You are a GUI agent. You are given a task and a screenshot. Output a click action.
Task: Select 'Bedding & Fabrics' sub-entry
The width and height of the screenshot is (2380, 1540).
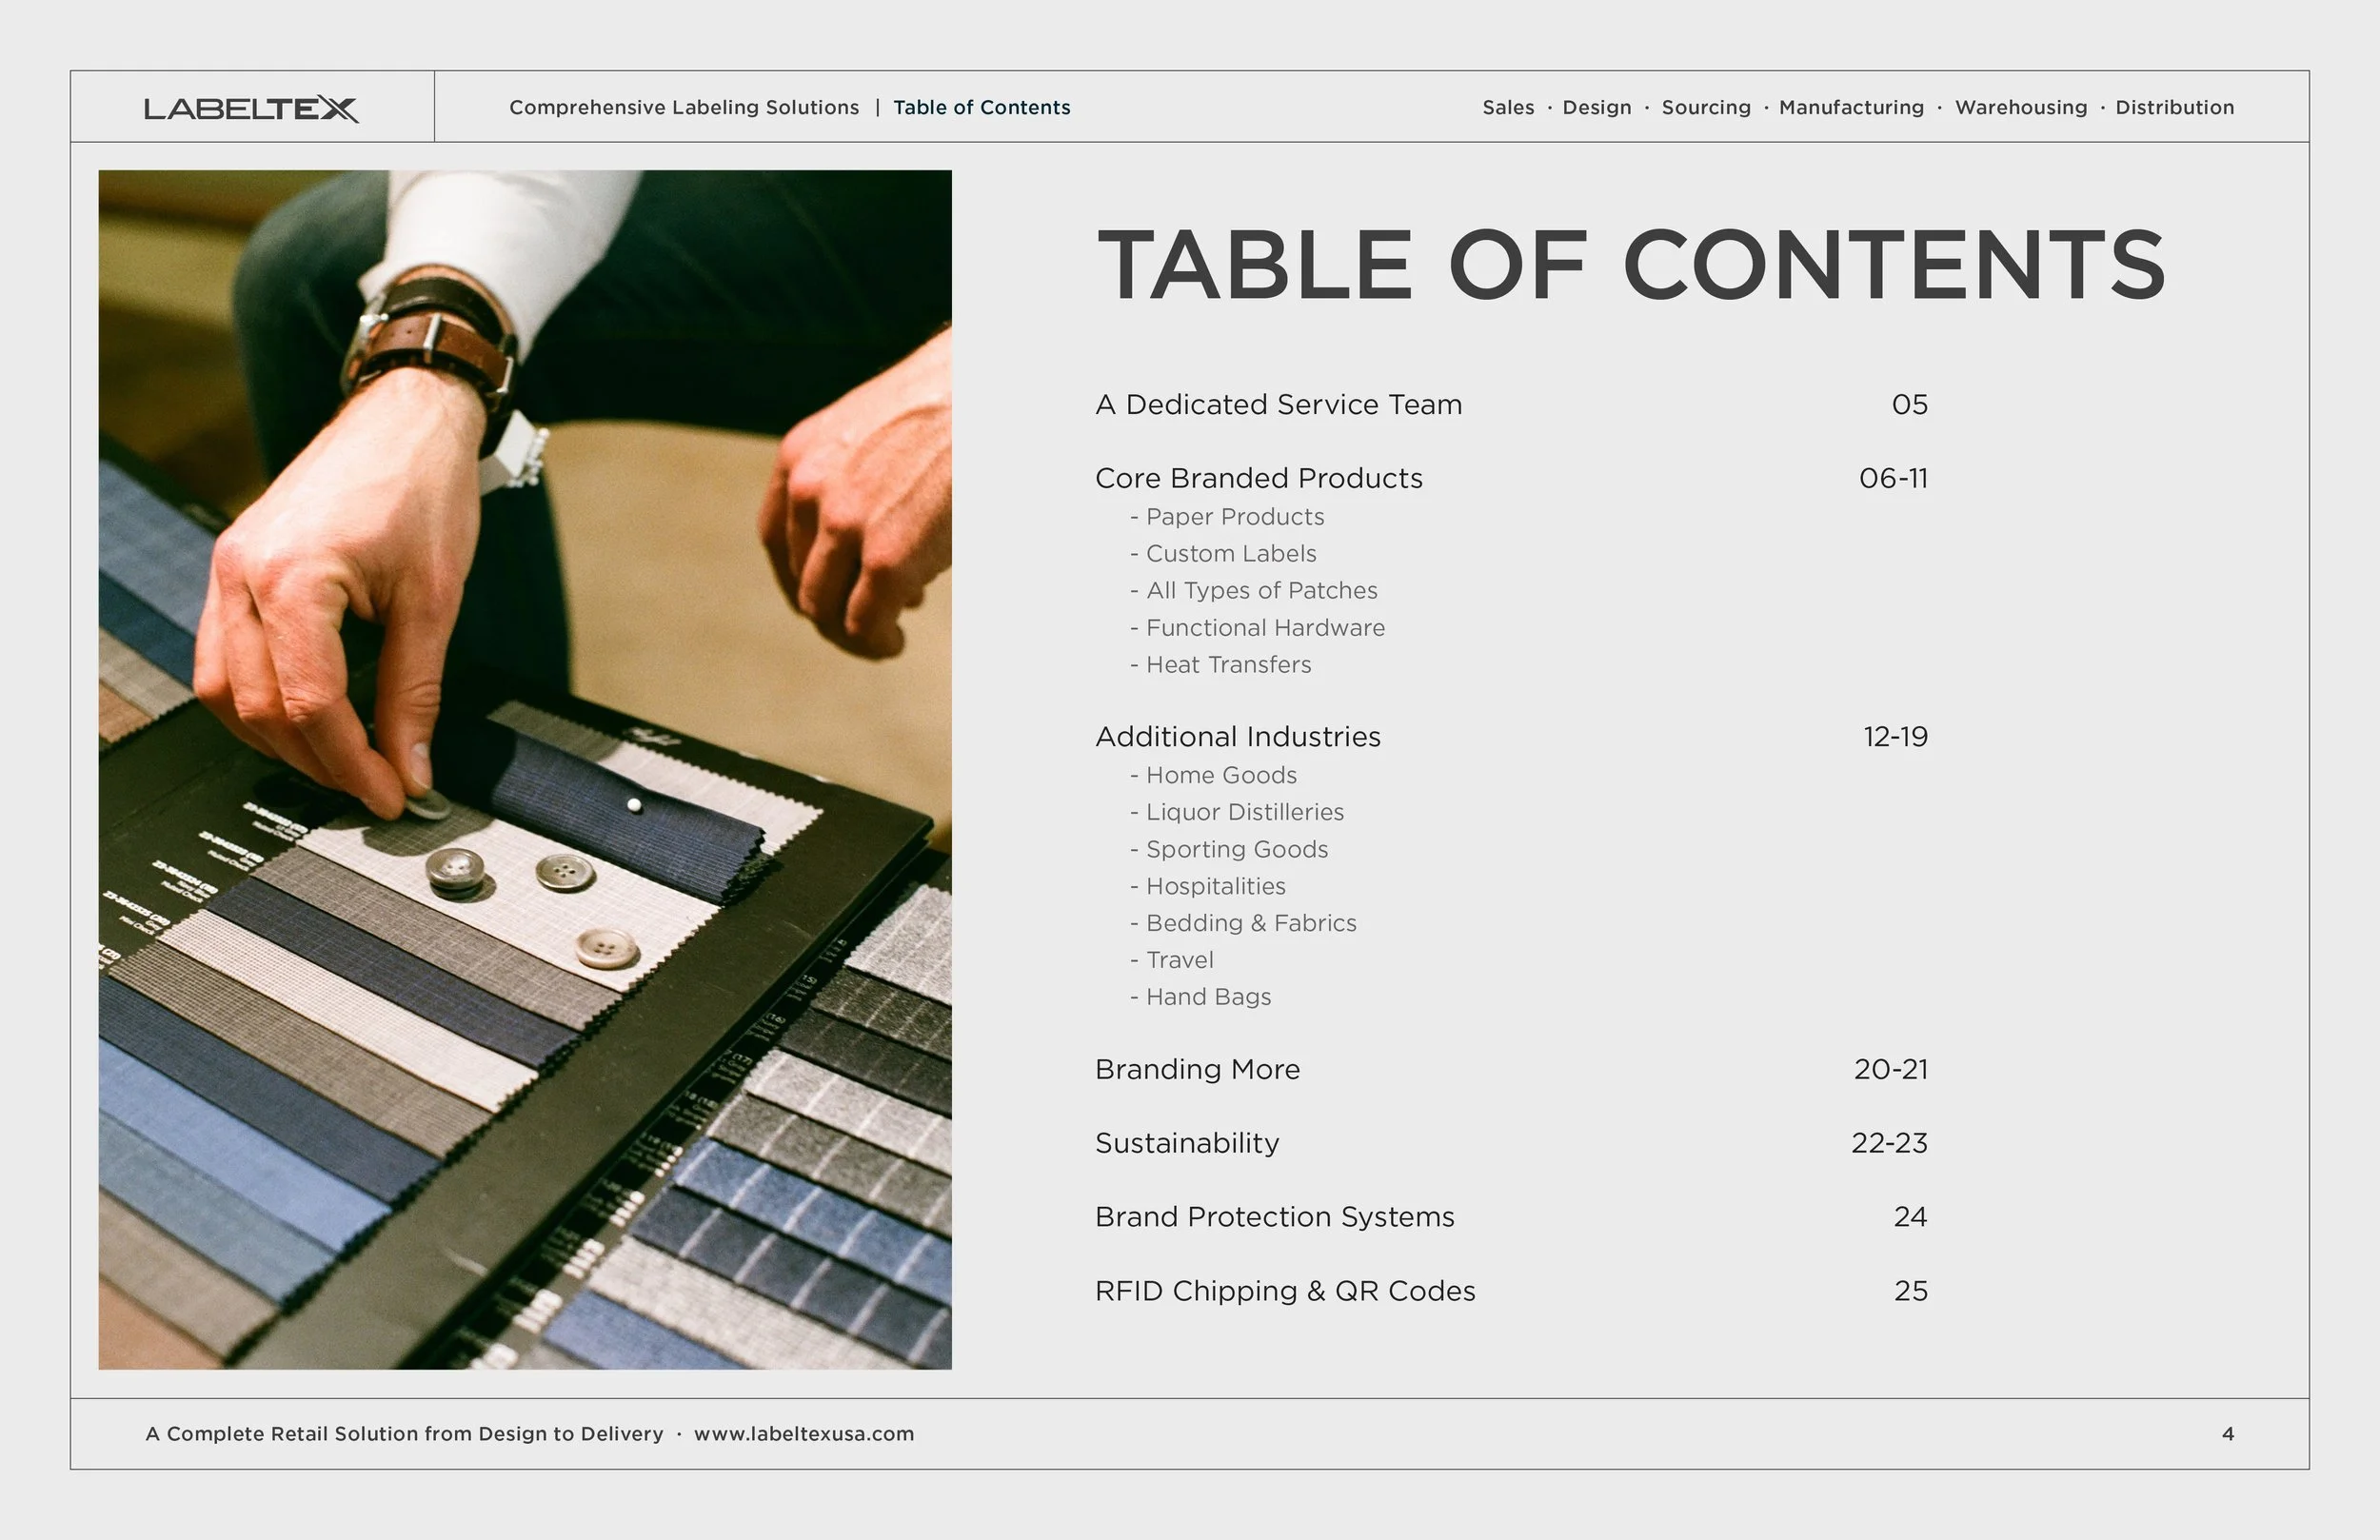tap(1251, 923)
